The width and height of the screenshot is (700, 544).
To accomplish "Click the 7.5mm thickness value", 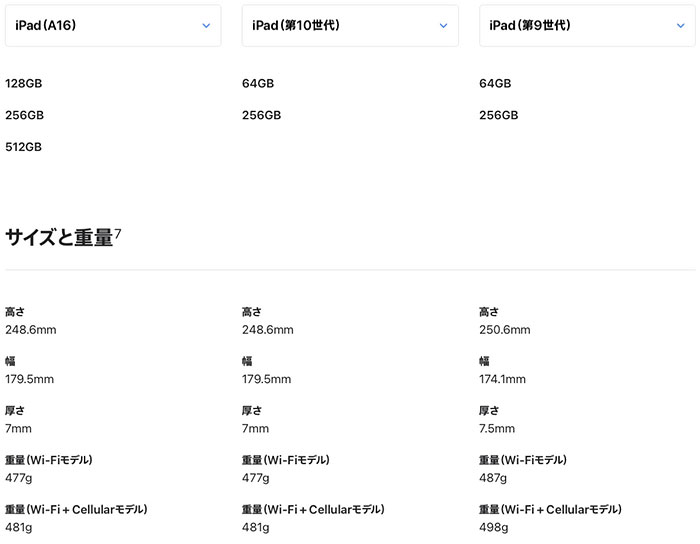I will 497,428.
